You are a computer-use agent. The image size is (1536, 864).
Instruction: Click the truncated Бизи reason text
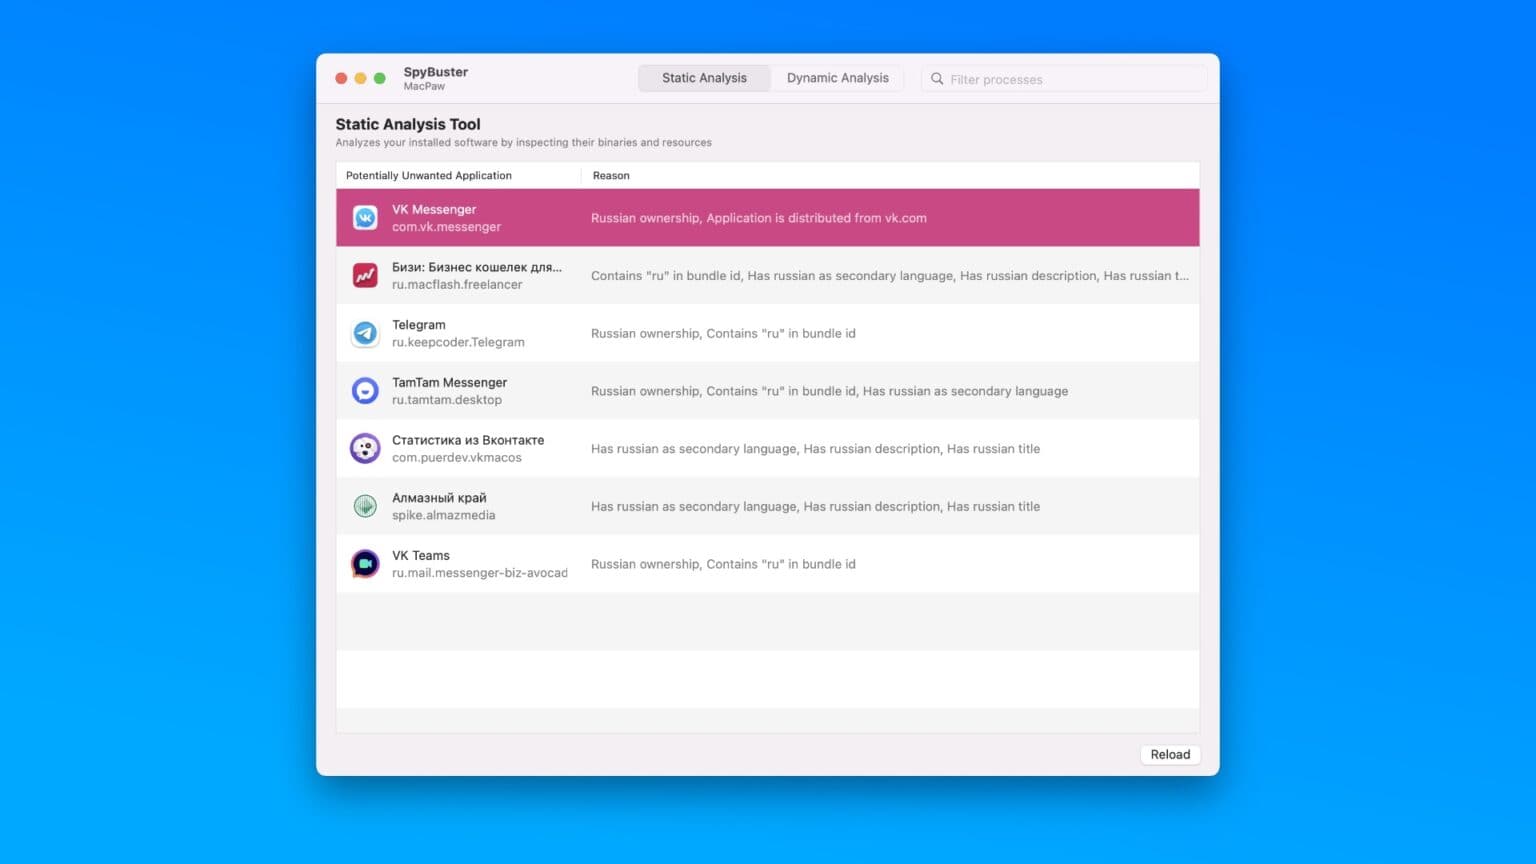(x=889, y=276)
